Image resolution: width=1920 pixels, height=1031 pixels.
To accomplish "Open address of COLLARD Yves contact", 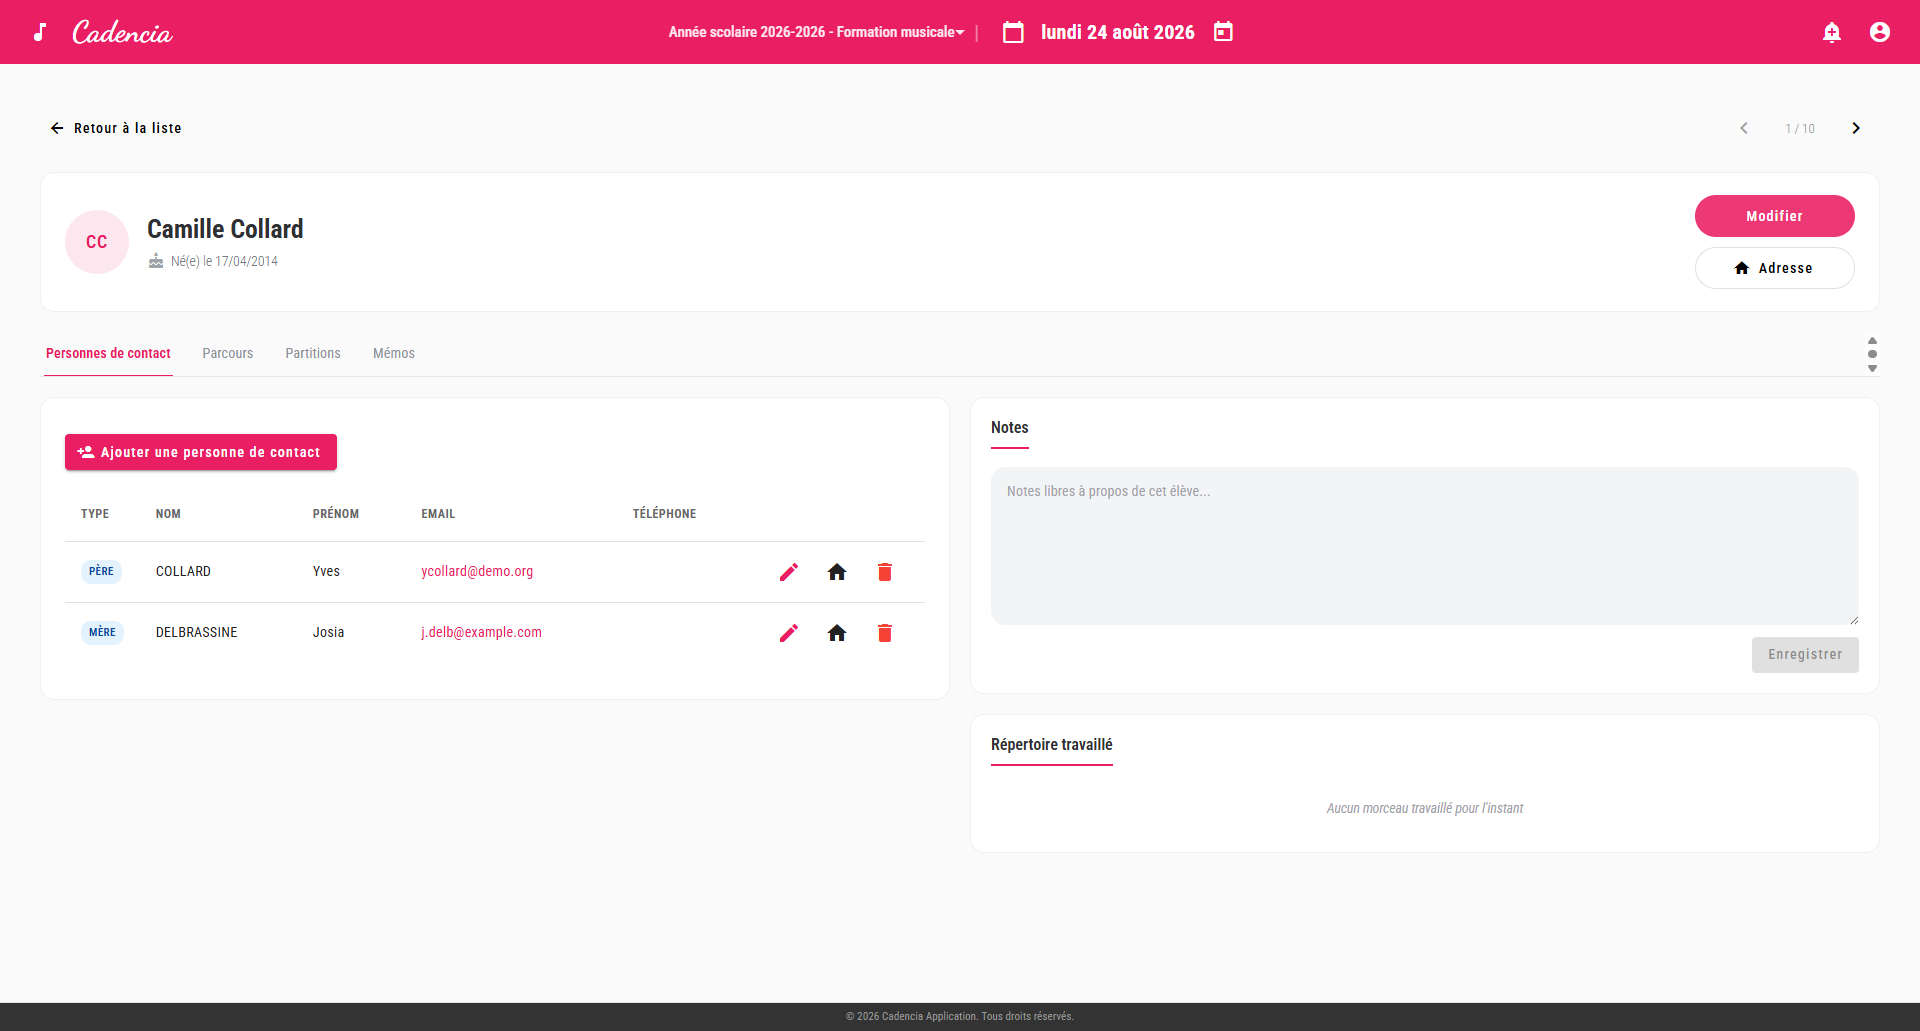I will 837,572.
